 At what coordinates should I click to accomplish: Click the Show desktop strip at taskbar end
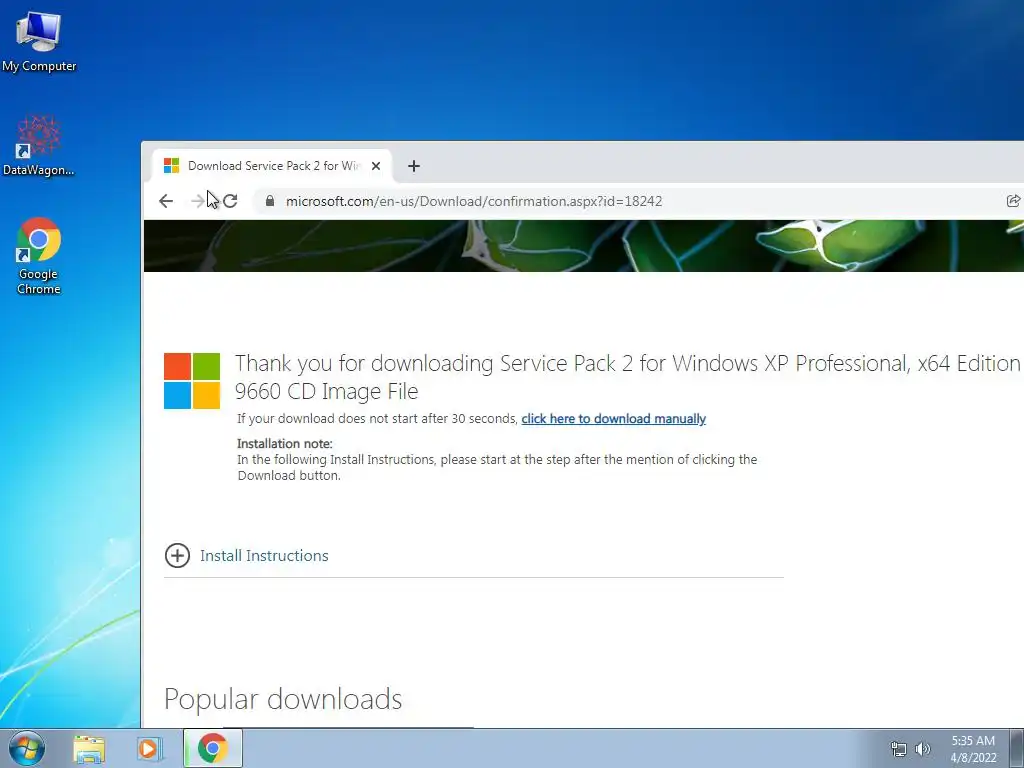point(1017,748)
